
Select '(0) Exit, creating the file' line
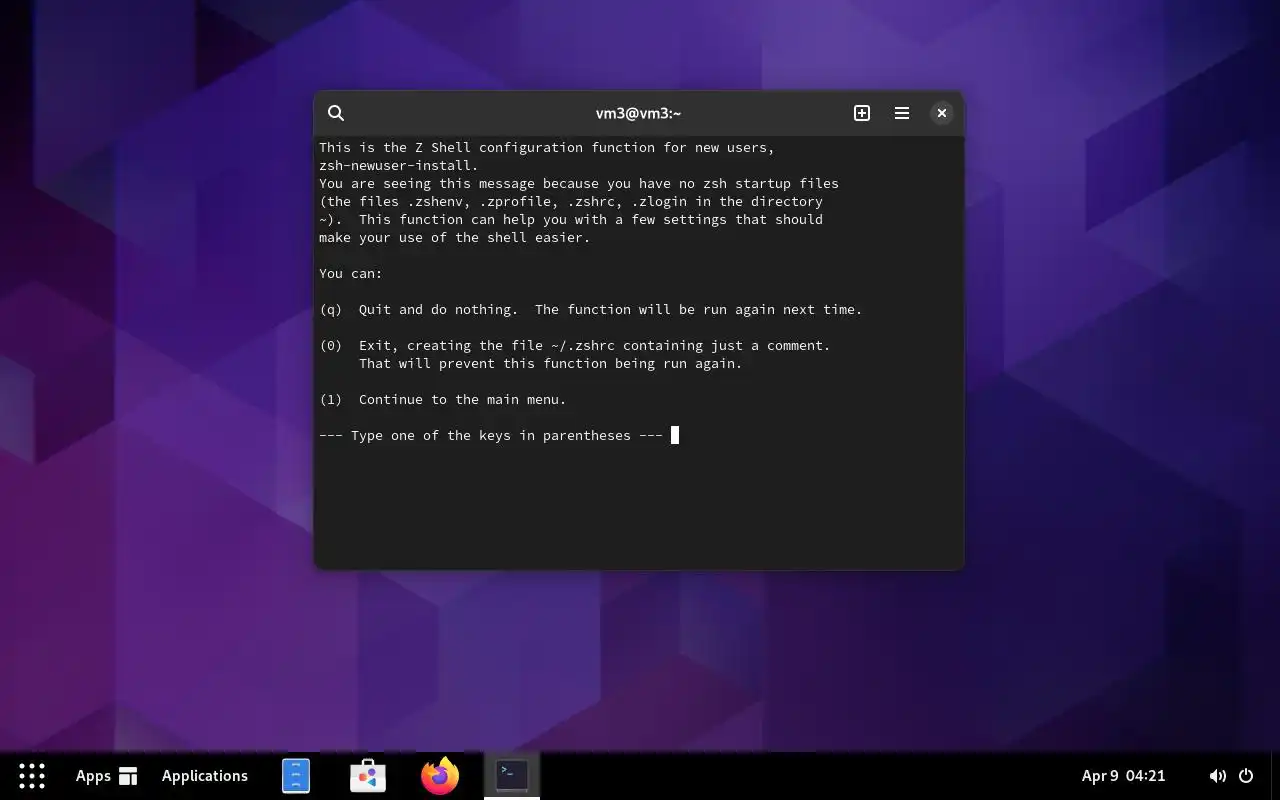[x=575, y=345]
